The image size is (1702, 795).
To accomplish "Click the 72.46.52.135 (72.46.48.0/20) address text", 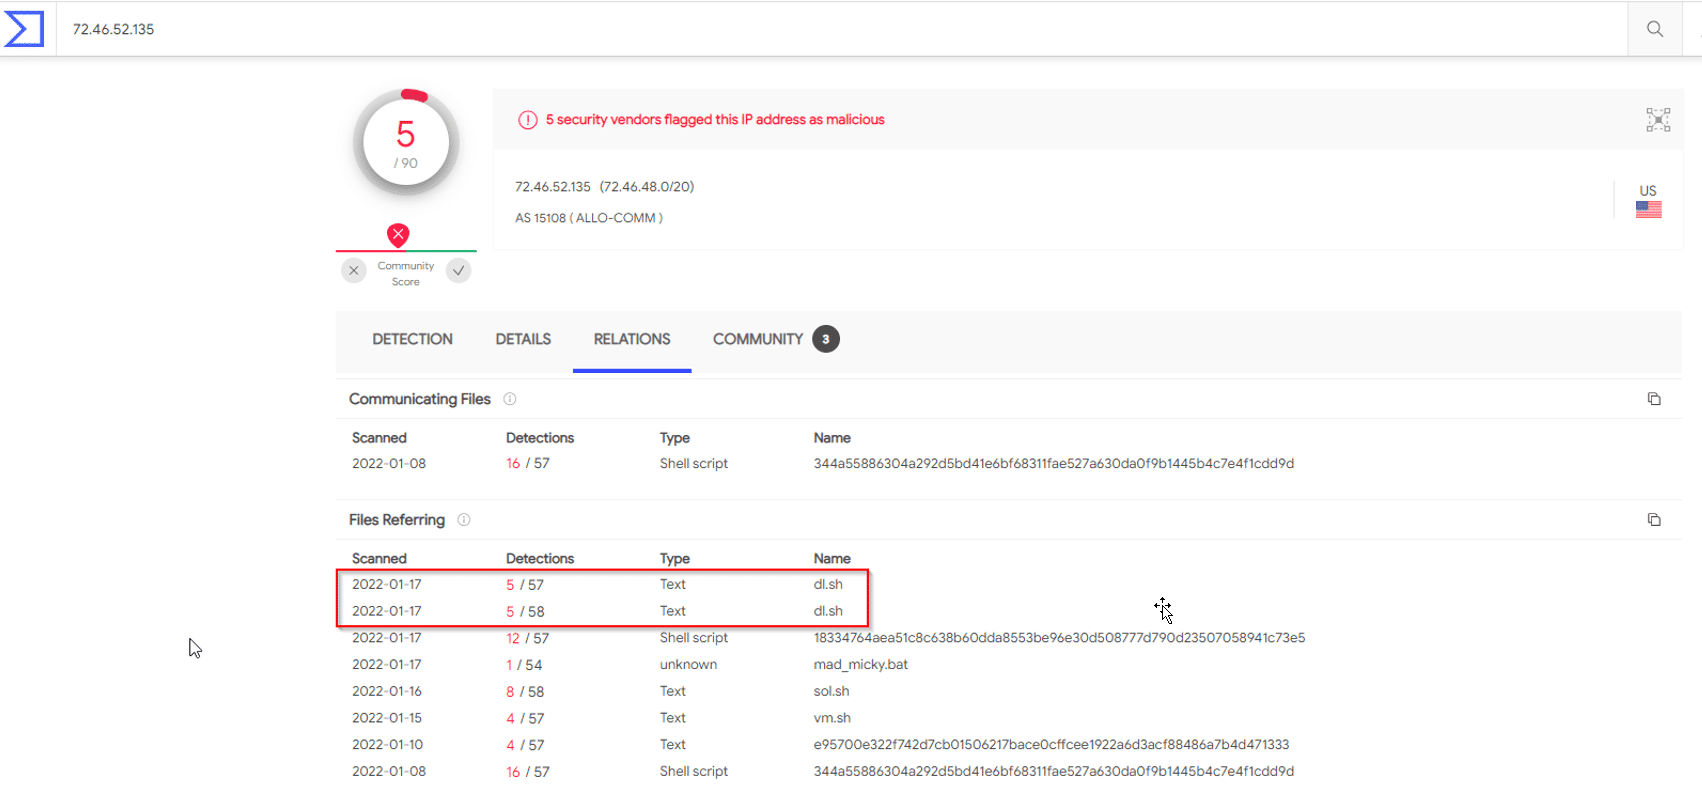I will [604, 187].
